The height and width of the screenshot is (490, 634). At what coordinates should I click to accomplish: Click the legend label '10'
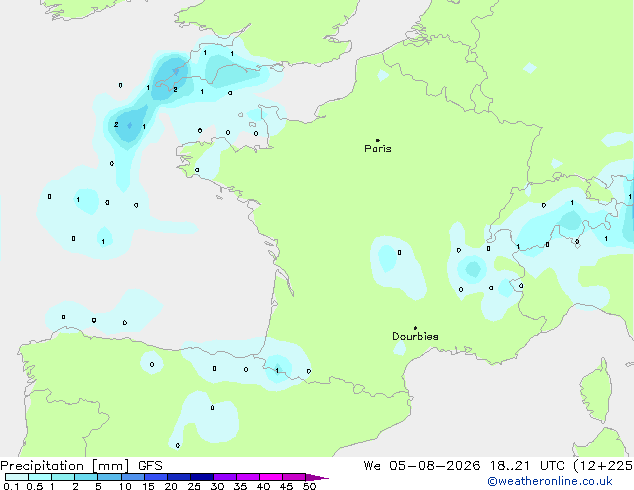(125, 486)
